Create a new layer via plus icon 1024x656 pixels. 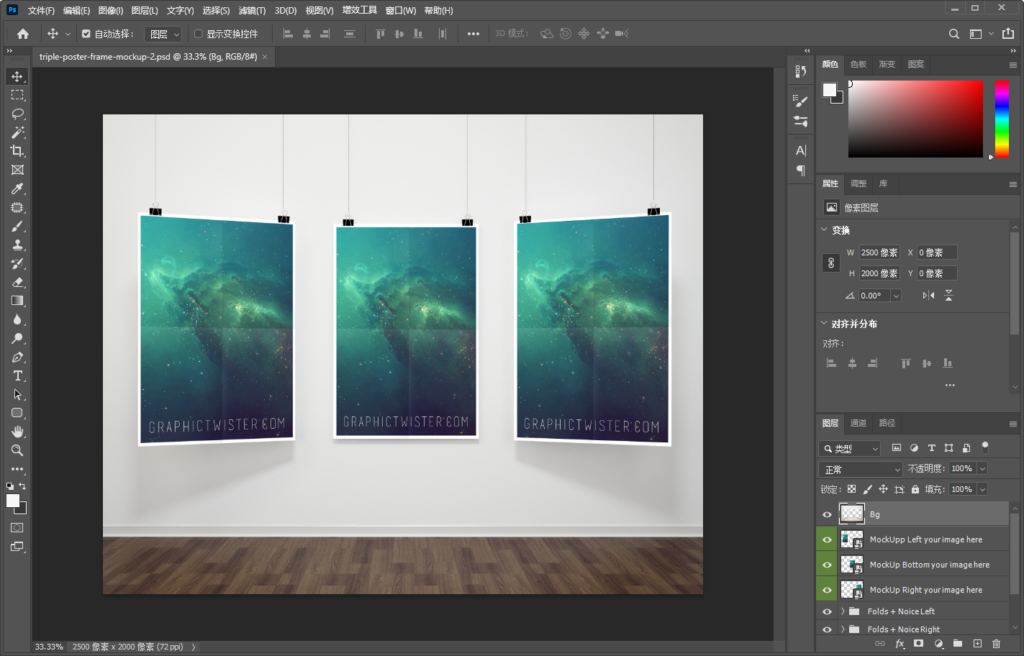(977, 644)
